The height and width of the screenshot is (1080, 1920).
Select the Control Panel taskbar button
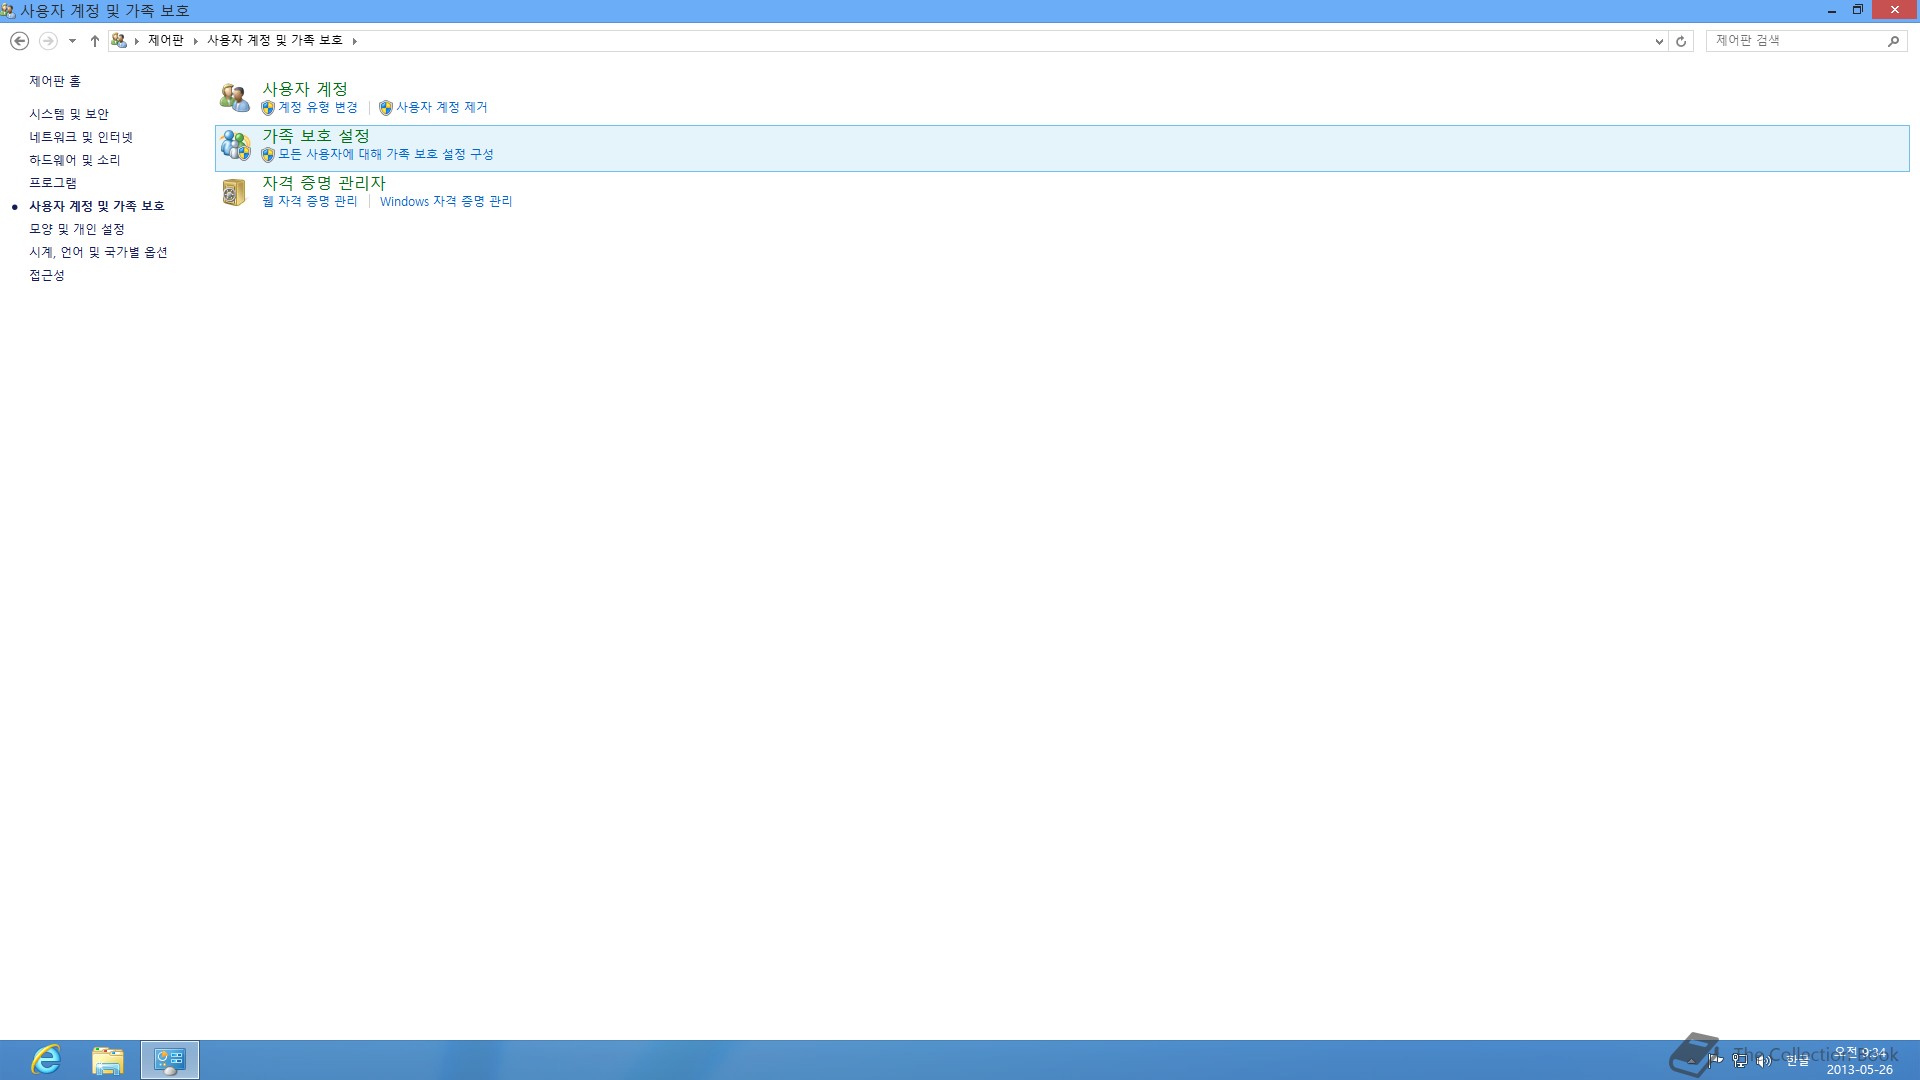170,1060
